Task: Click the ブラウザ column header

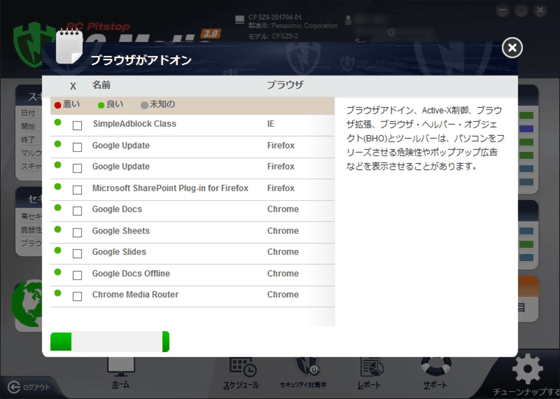Action: [285, 85]
